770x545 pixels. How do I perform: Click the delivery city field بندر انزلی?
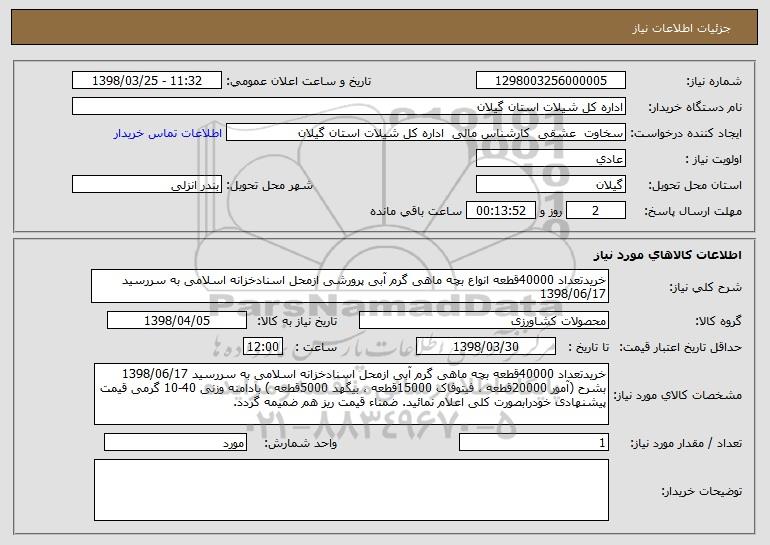(147, 185)
